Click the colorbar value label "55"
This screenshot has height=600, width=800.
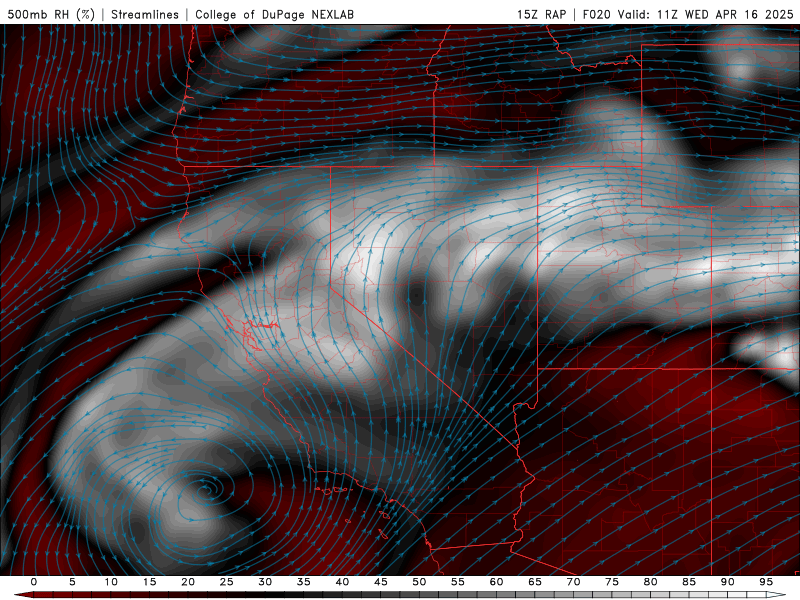coord(458,582)
